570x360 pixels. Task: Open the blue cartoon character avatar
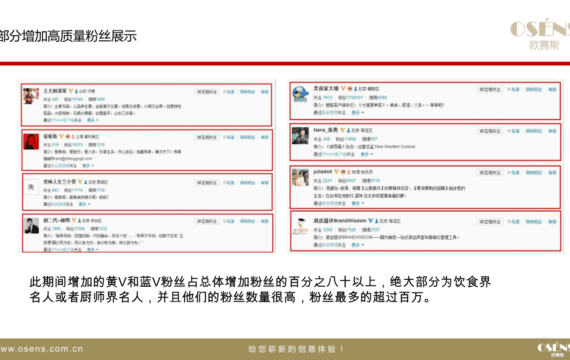(x=300, y=94)
